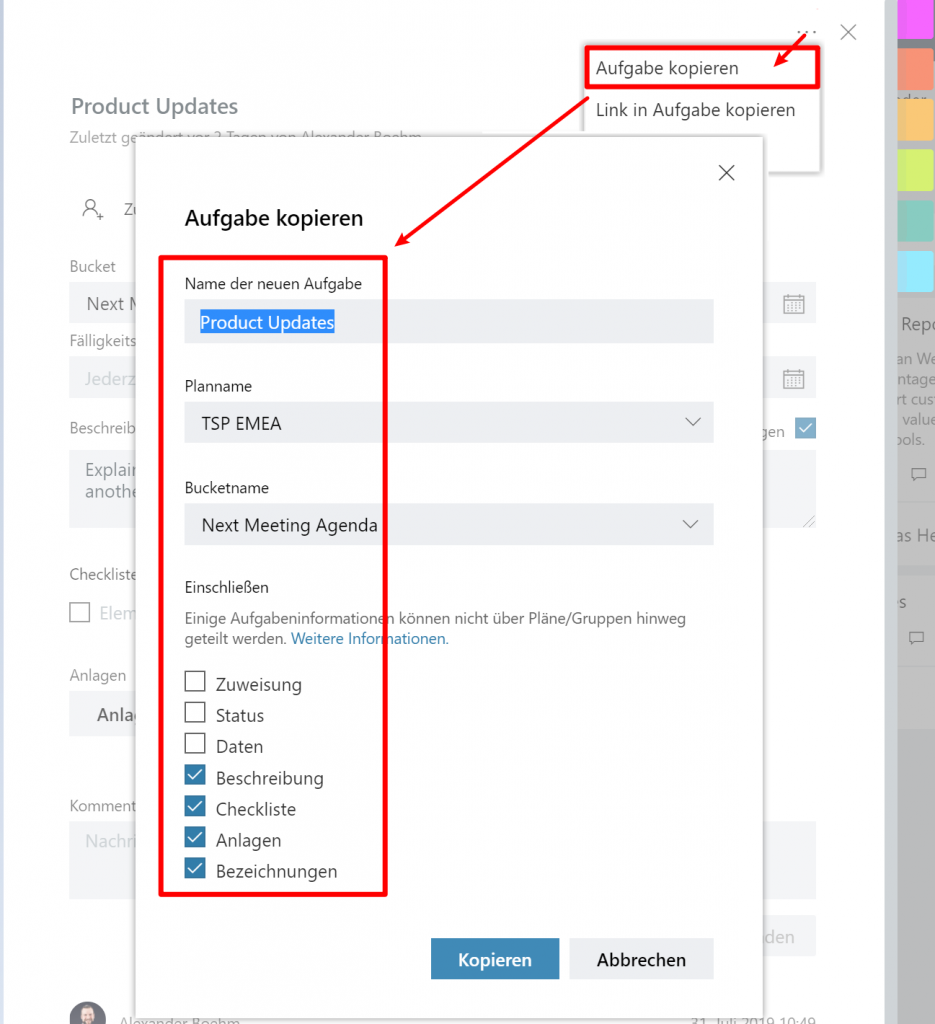Click the Name der neuen Aufgabe field
Image resolution: width=935 pixels, height=1024 pixels.
tap(449, 322)
